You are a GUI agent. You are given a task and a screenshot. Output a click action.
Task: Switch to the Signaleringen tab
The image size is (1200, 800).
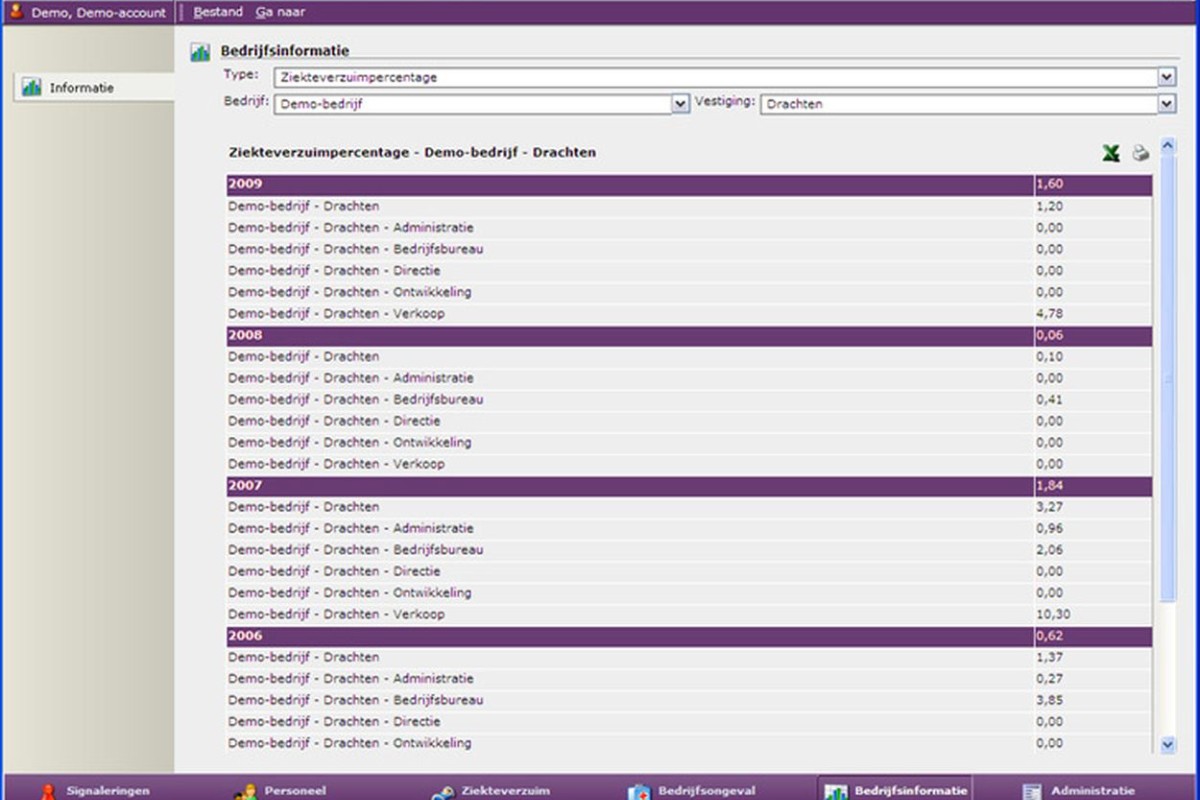95,790
